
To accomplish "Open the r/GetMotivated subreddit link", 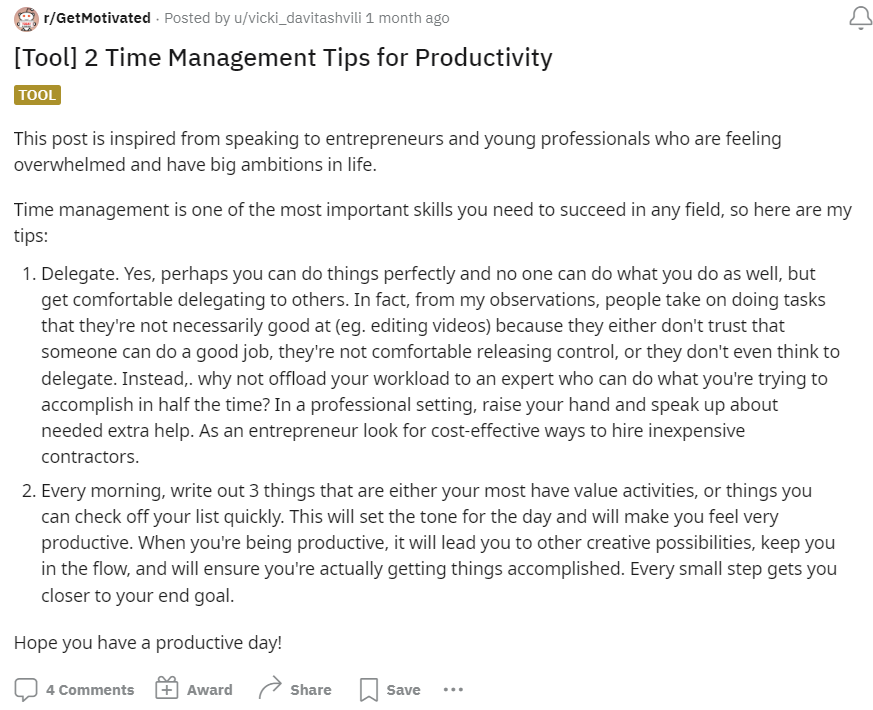I will [97, 18].
